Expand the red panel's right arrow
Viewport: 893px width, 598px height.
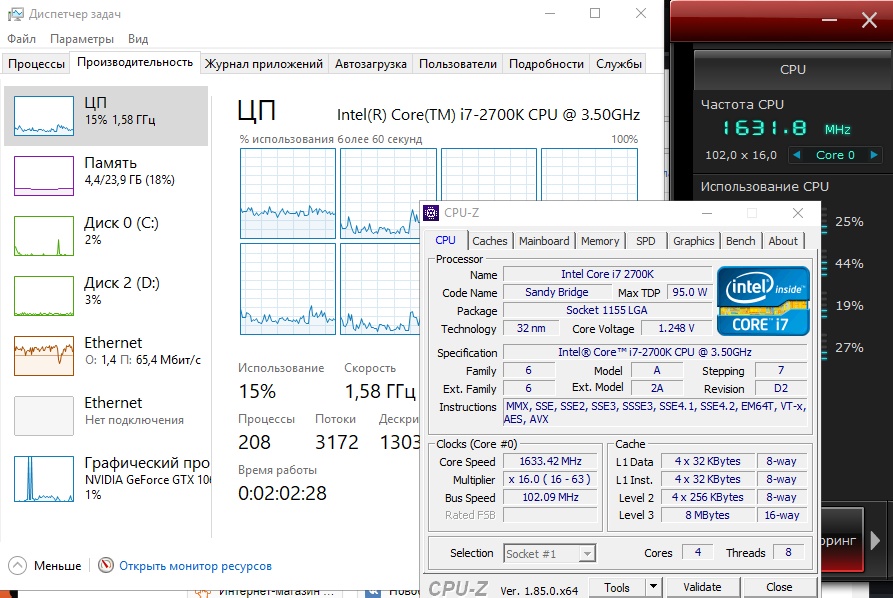click(x=875, y=540)
